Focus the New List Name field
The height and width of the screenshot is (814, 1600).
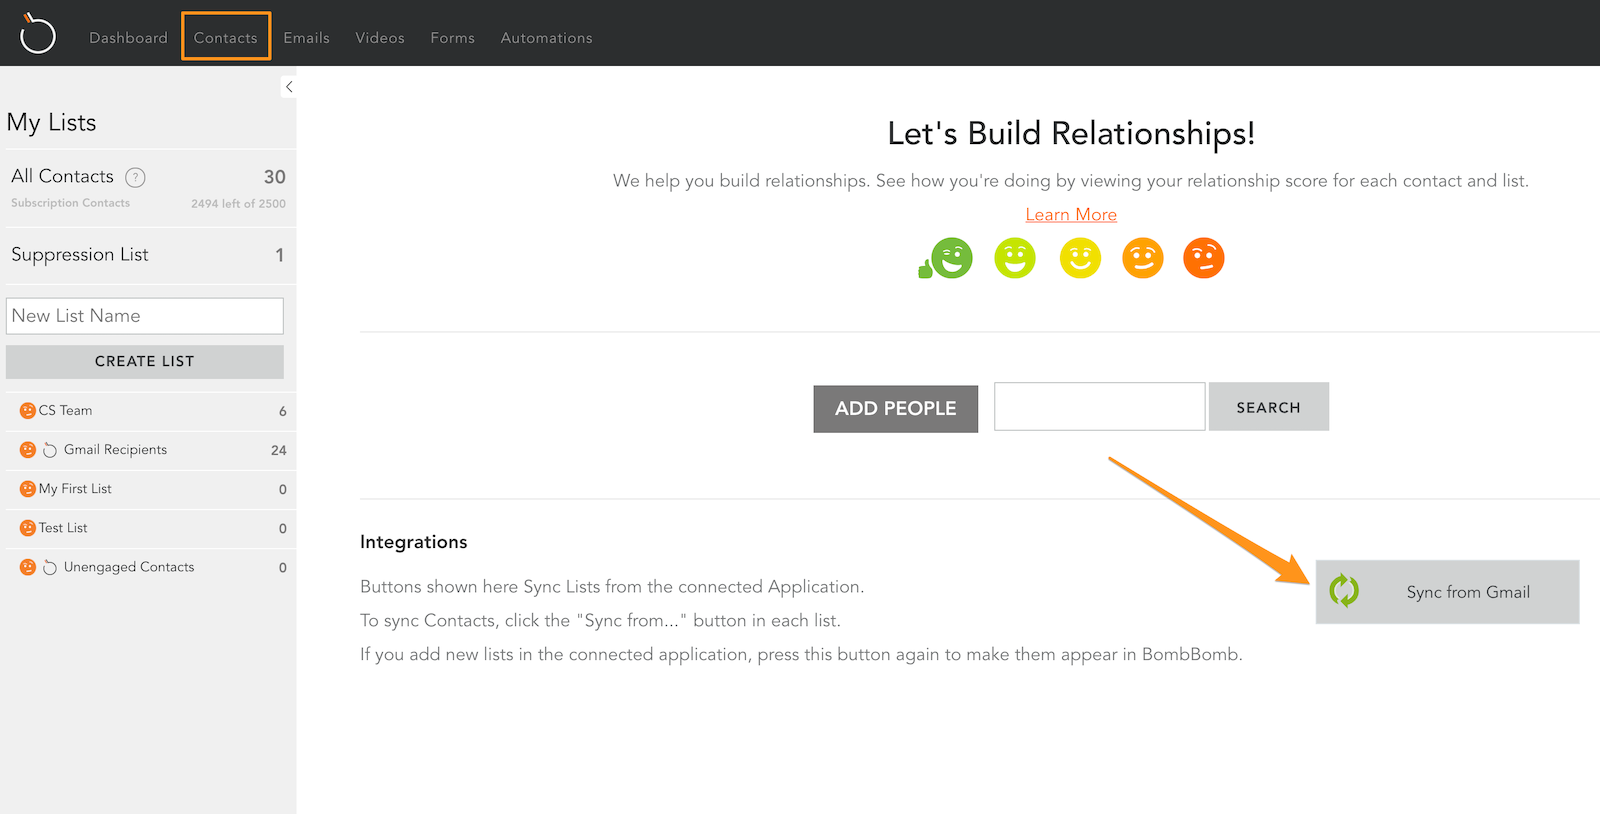point(145,316)
